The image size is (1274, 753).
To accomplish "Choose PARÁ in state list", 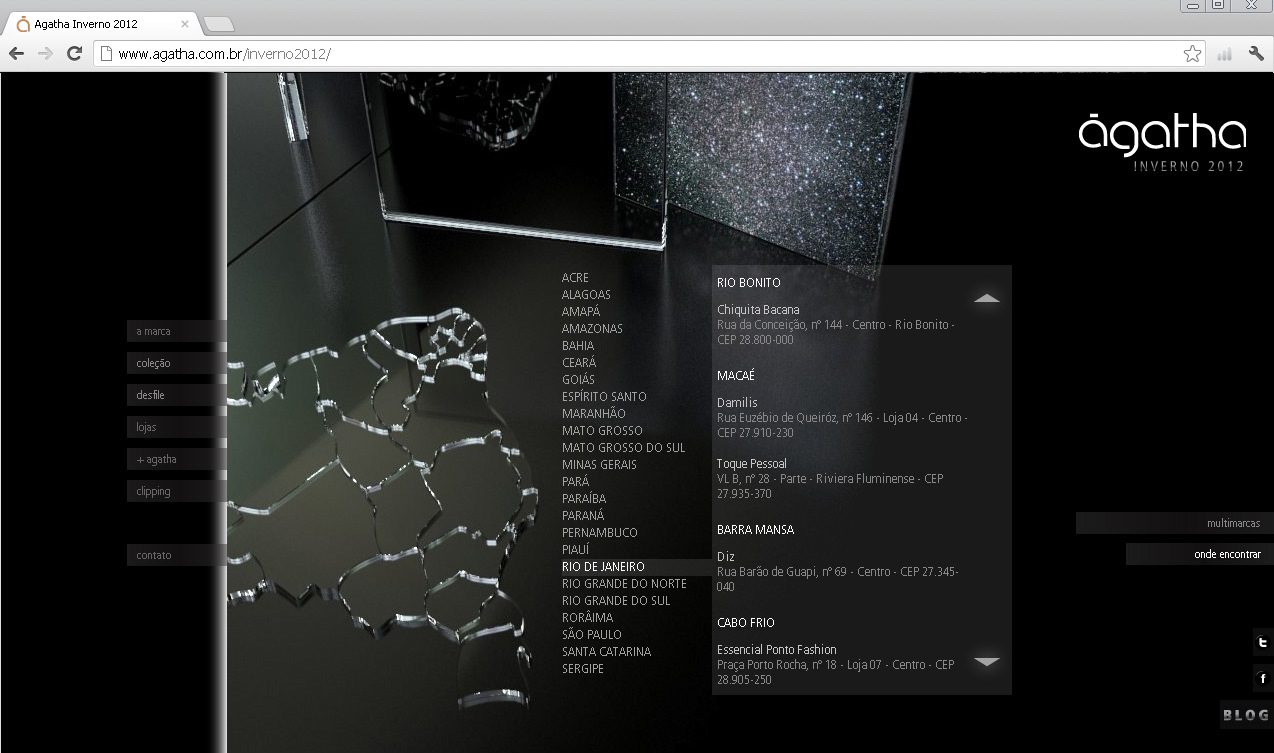I will (575, 482).
